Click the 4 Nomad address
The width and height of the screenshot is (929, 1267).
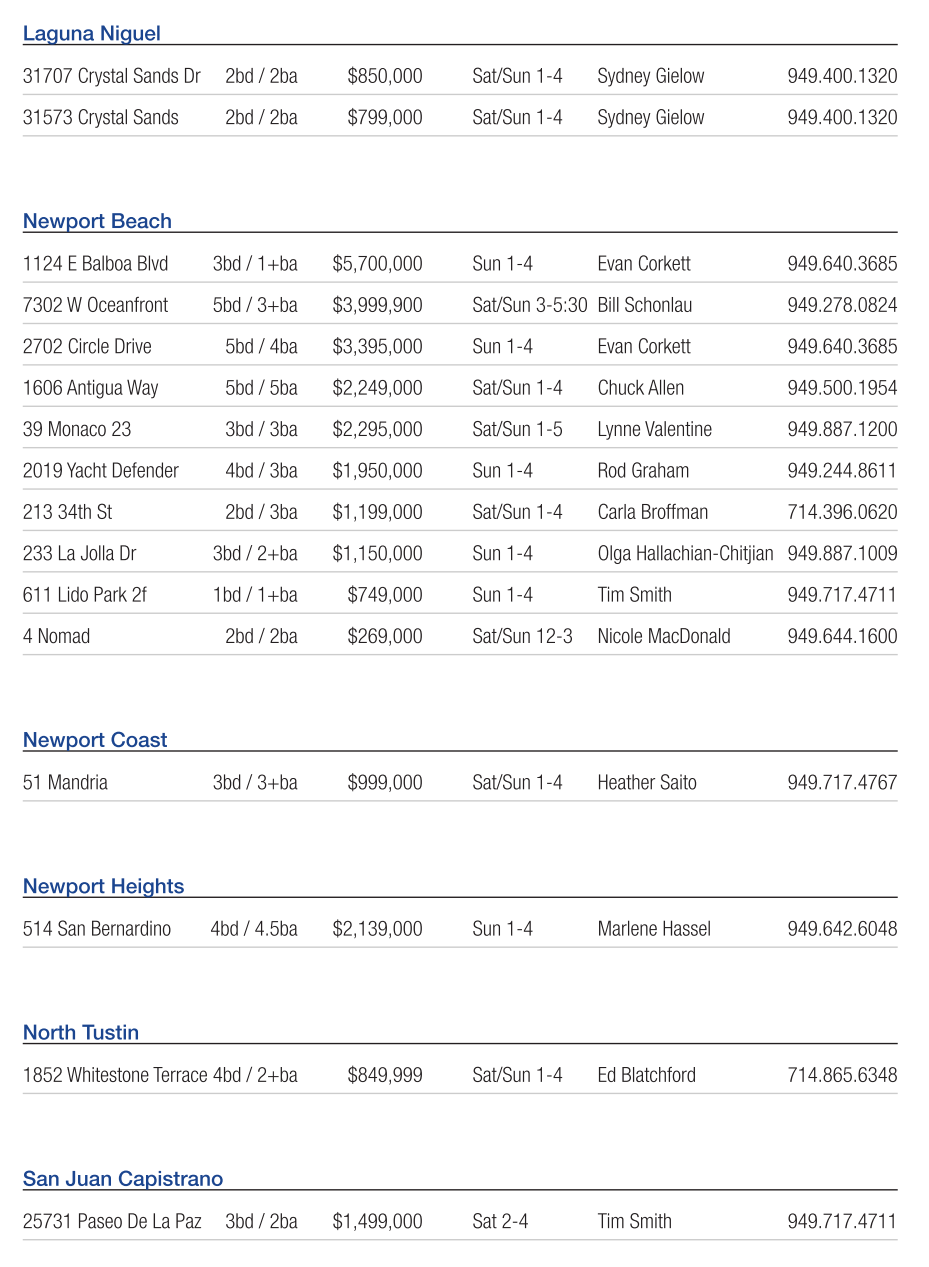click(x=56, y=636)
